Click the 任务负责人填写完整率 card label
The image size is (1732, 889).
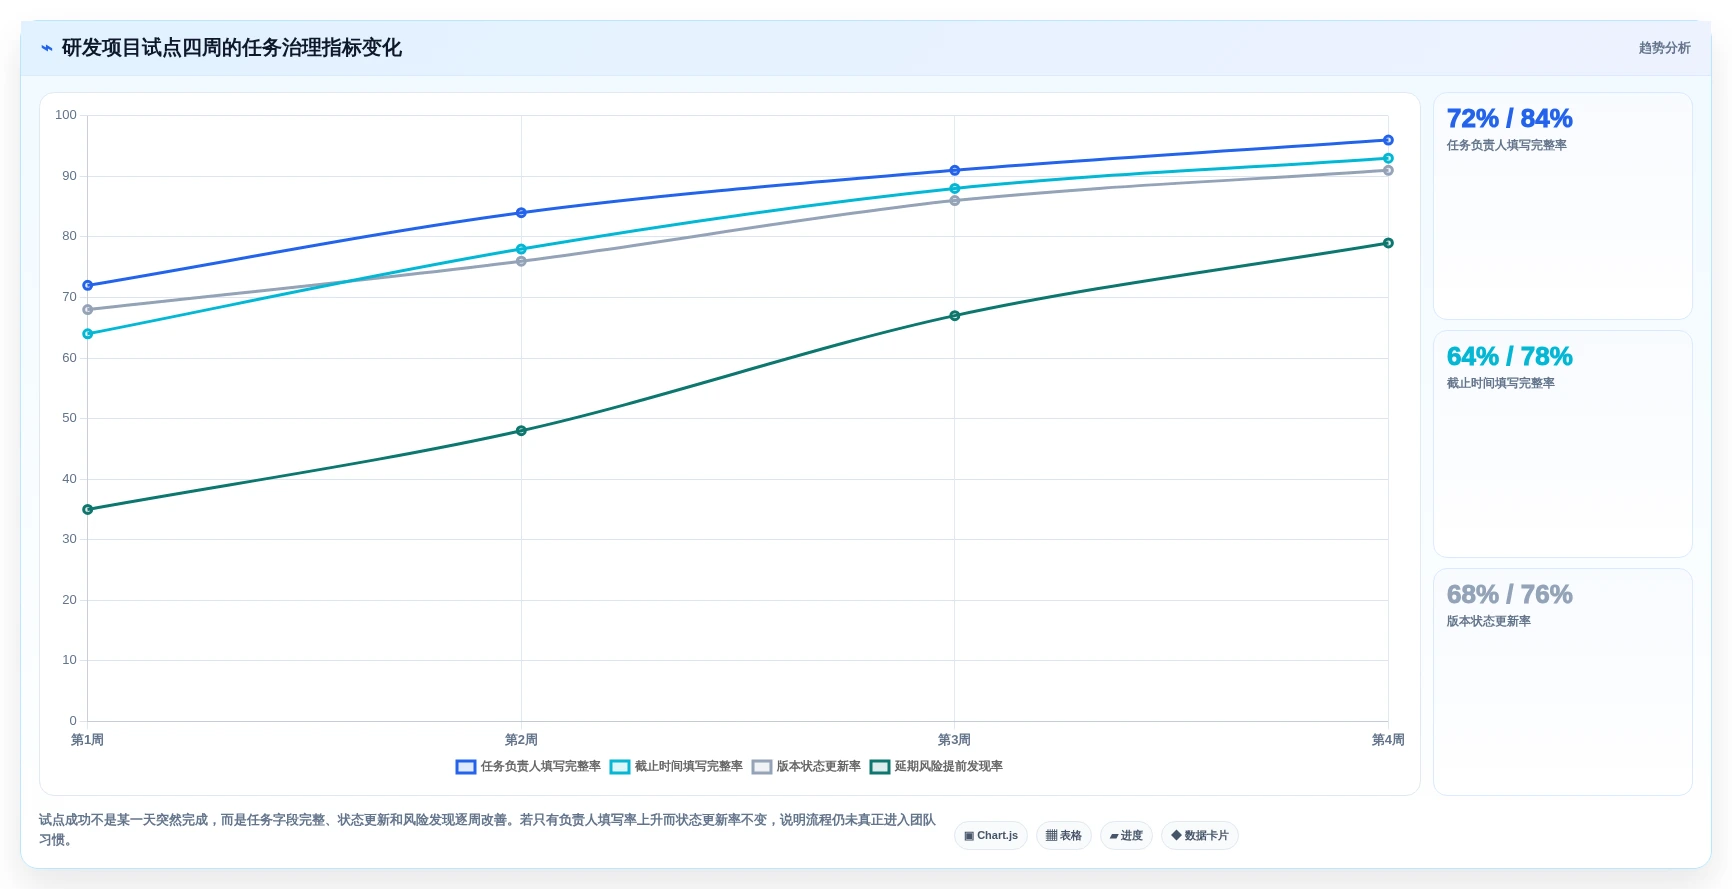point(1506,146)
